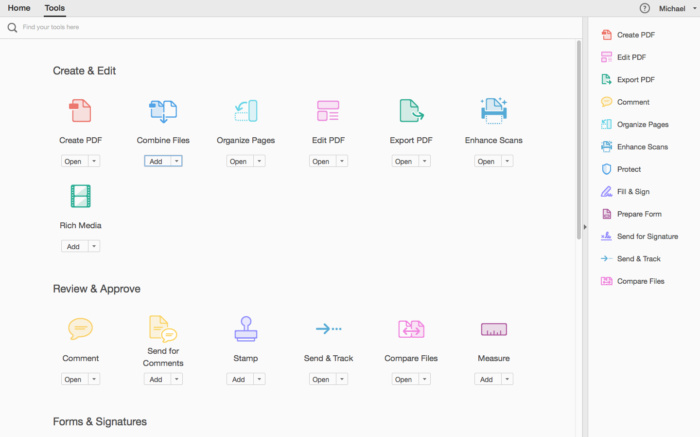
Task: Select Fill & Sign in right sidebar
Action: (x=634, y=191)
